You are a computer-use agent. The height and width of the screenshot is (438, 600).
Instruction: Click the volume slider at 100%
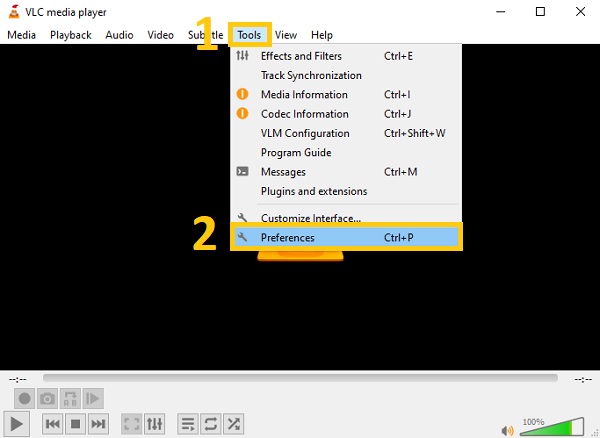click(x=552, y=427)
